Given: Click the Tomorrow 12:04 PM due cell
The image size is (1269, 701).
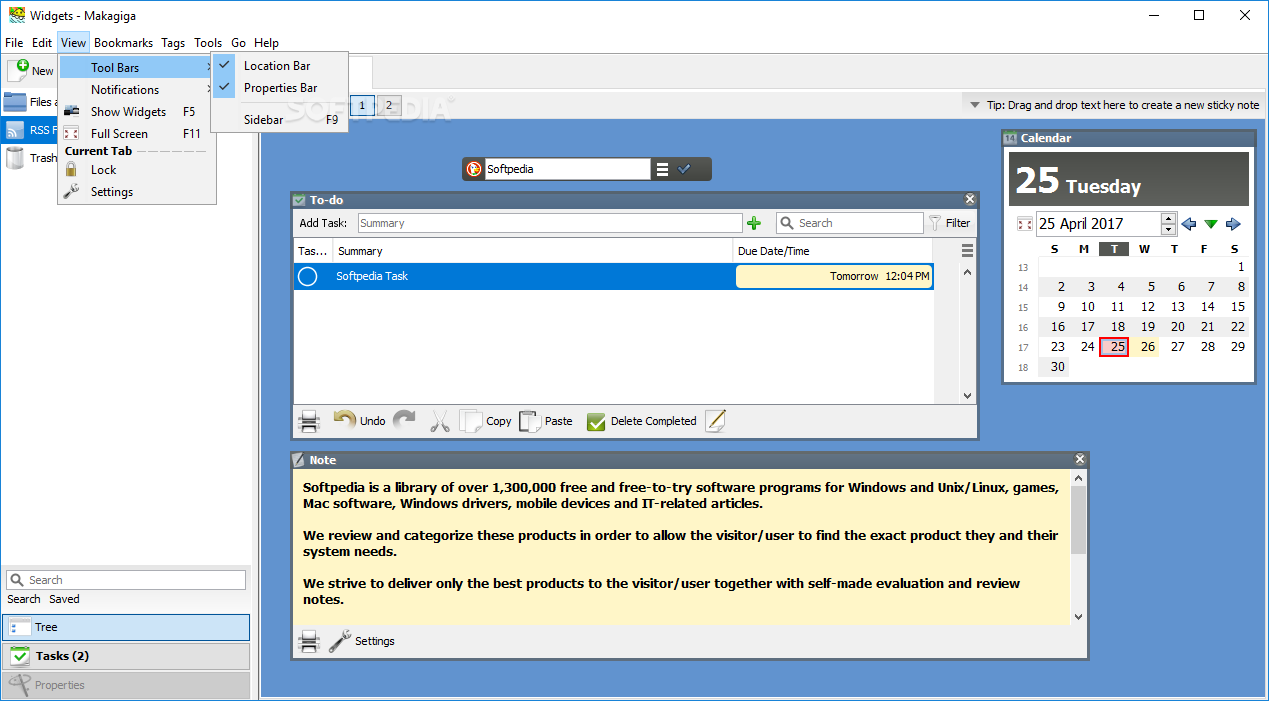Looking at the screenshot, I should 834,276.
